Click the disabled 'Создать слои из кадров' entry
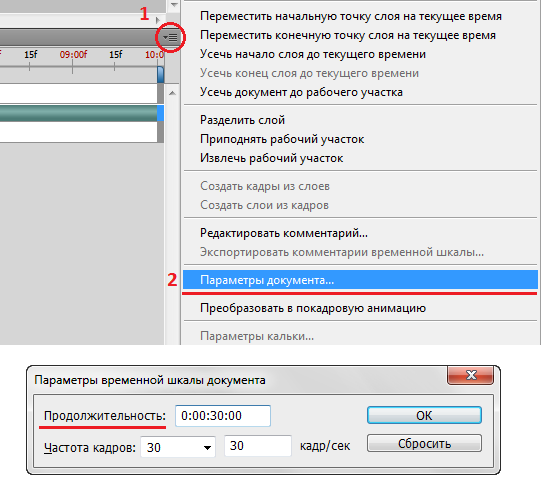Viewport: 541px width, 488px height. [264, 205]
